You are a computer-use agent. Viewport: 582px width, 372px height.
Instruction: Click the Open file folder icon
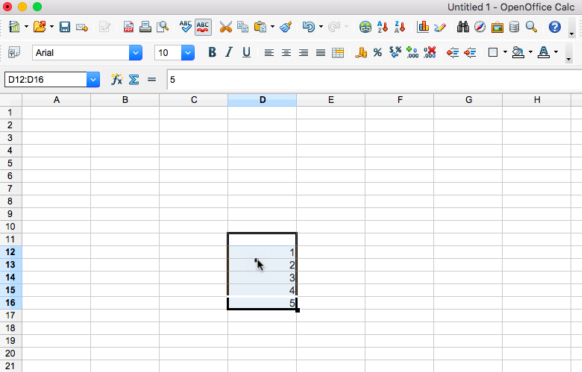[x=39, y=27]
